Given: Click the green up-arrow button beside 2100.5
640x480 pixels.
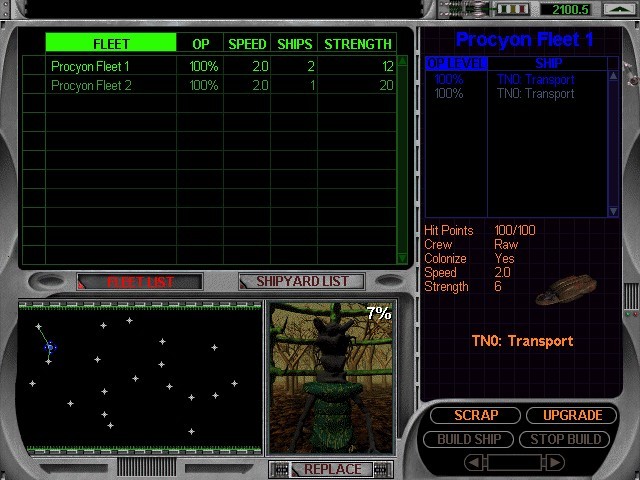Looking at the screenshot, I should pos(620,9).
